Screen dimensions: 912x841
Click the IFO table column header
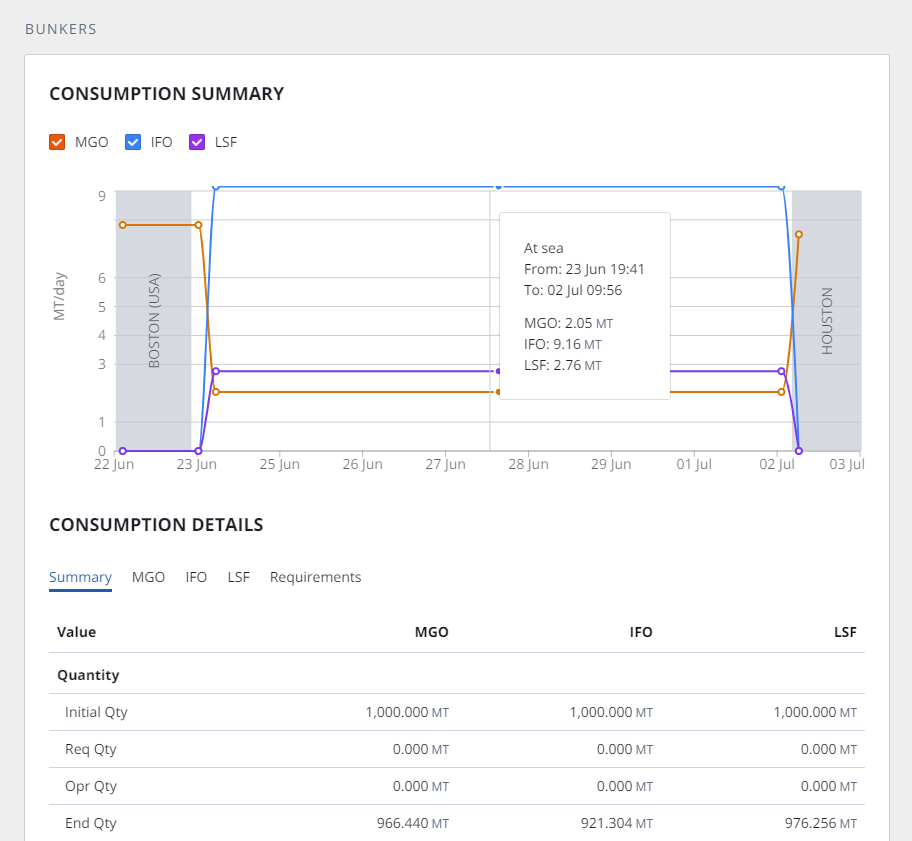641,632
